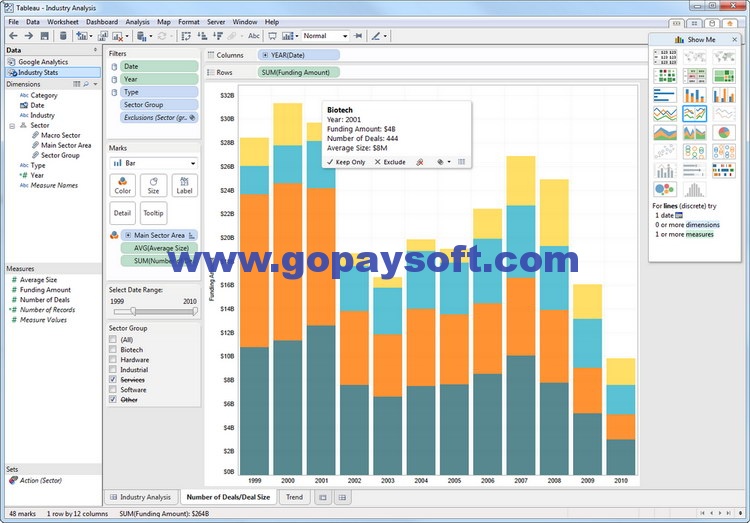
Task: Click the sort ascending icon
Action: (202, 36)
